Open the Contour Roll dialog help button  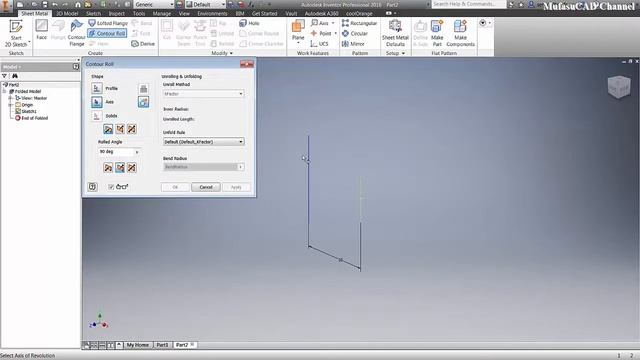(x=93, y=187)
